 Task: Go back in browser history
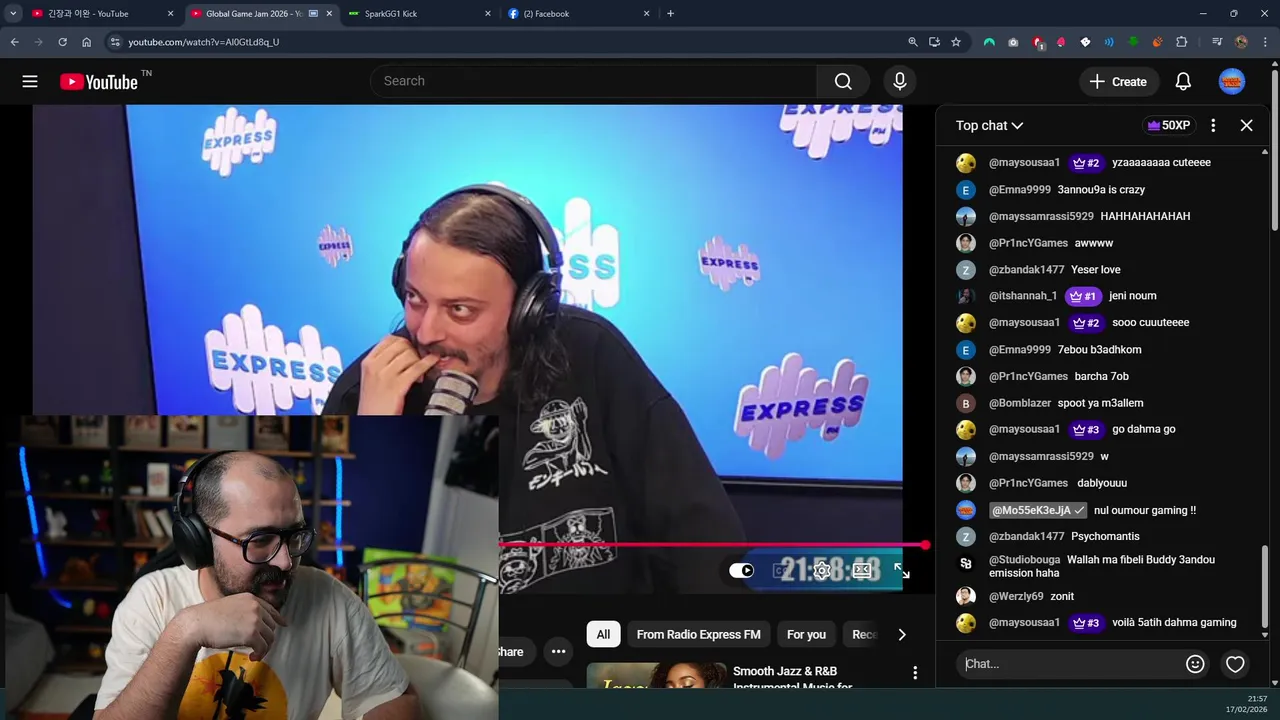click(14, 42)
